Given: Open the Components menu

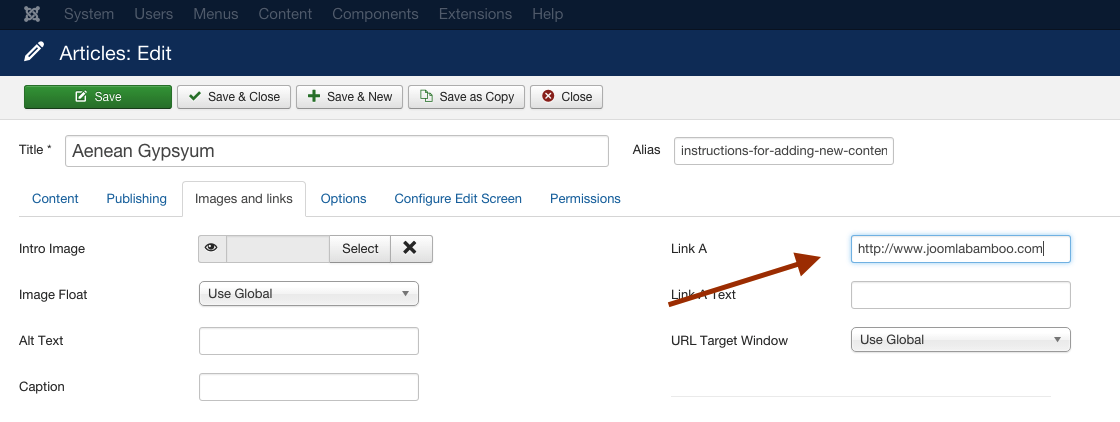Looking at the screenshot, I should 375,14.
